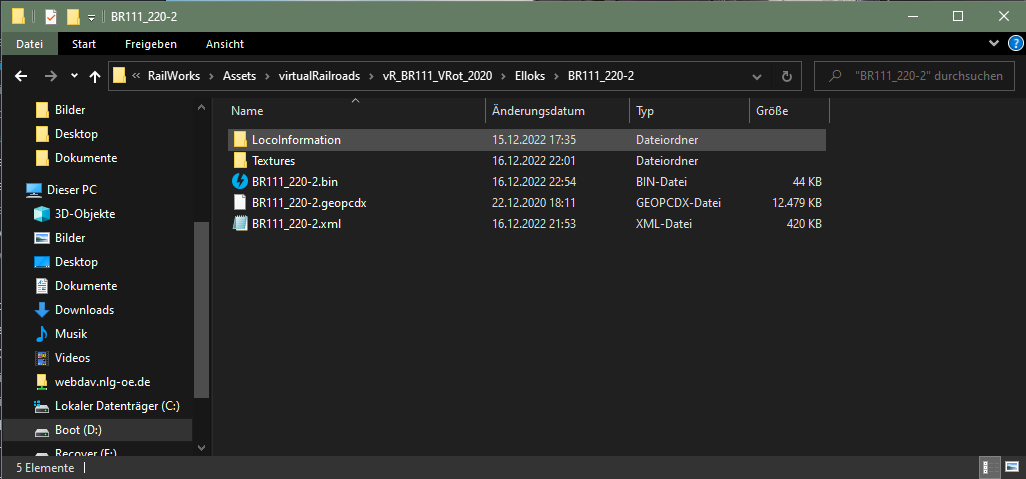Viewport: 1026px width, 479px height.
Task: Click type XML-Datei
Action: [x=663, y=223]
